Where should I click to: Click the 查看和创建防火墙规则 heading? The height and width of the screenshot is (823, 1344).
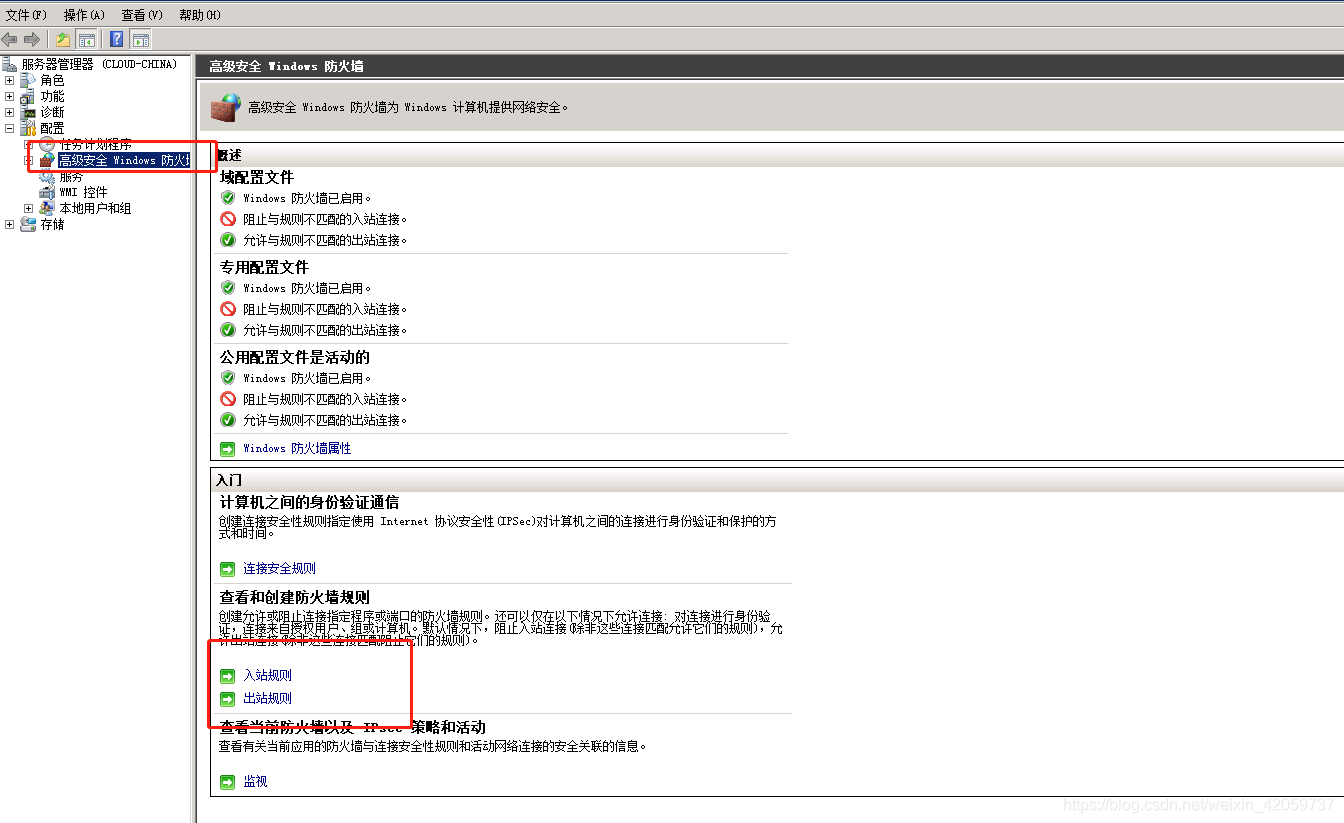click(295, 597)
